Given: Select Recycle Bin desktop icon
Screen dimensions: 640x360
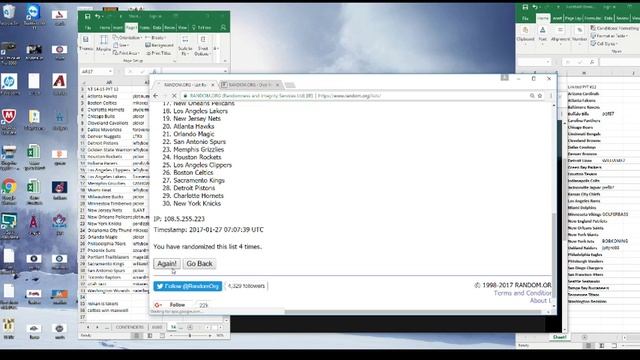Looking at the screenshot, I should [x=9, y=15].
